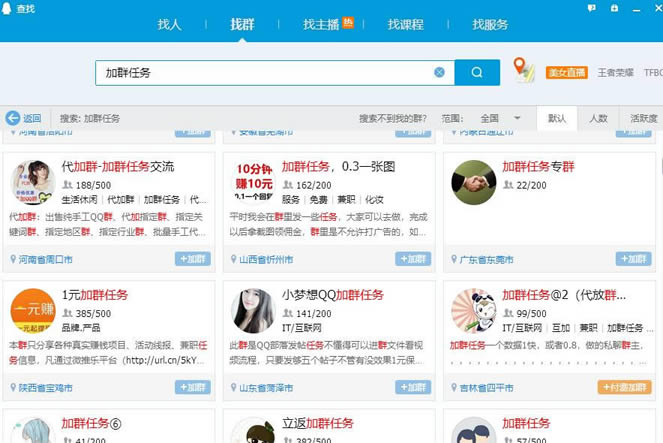
Task: Click the 美女直播 hot keyword tag
Action: (x=567, y=73)
